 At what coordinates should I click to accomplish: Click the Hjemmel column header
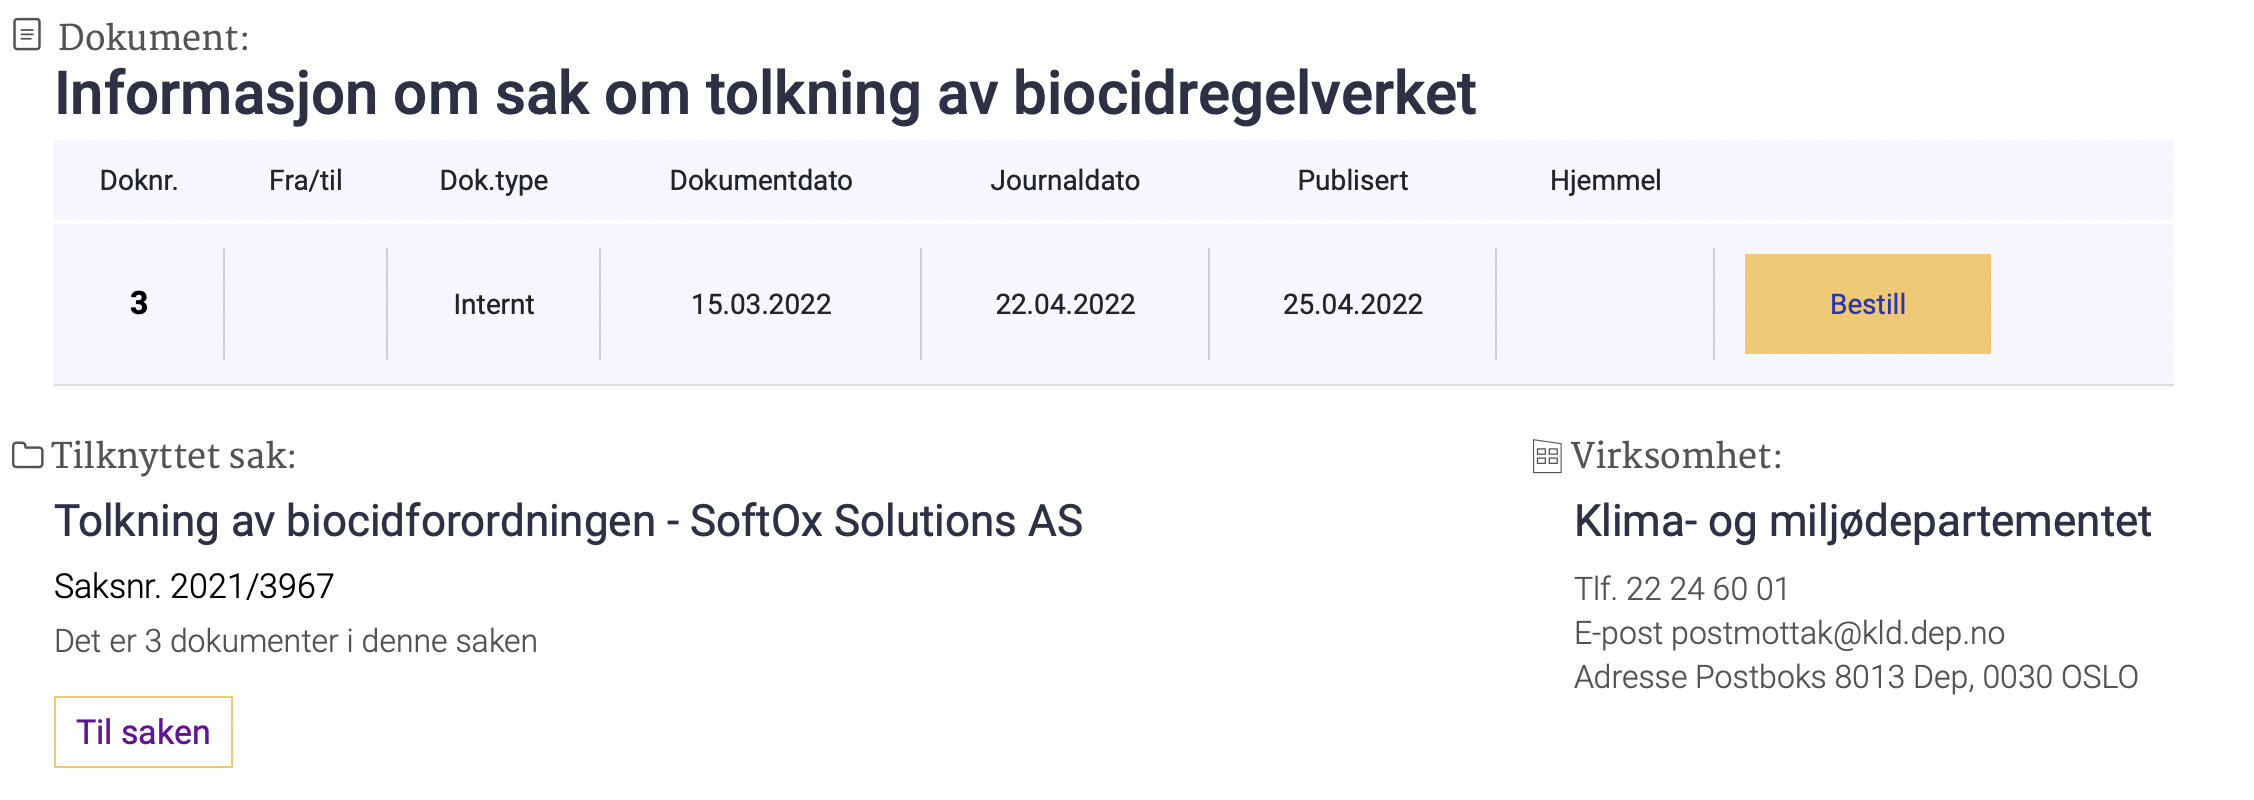pos(1605,180)
